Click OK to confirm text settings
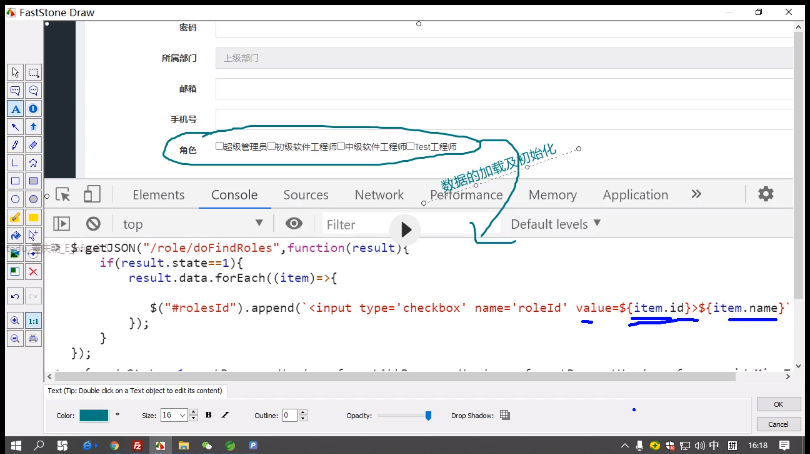Screen dimensions: 810x454 778,404
